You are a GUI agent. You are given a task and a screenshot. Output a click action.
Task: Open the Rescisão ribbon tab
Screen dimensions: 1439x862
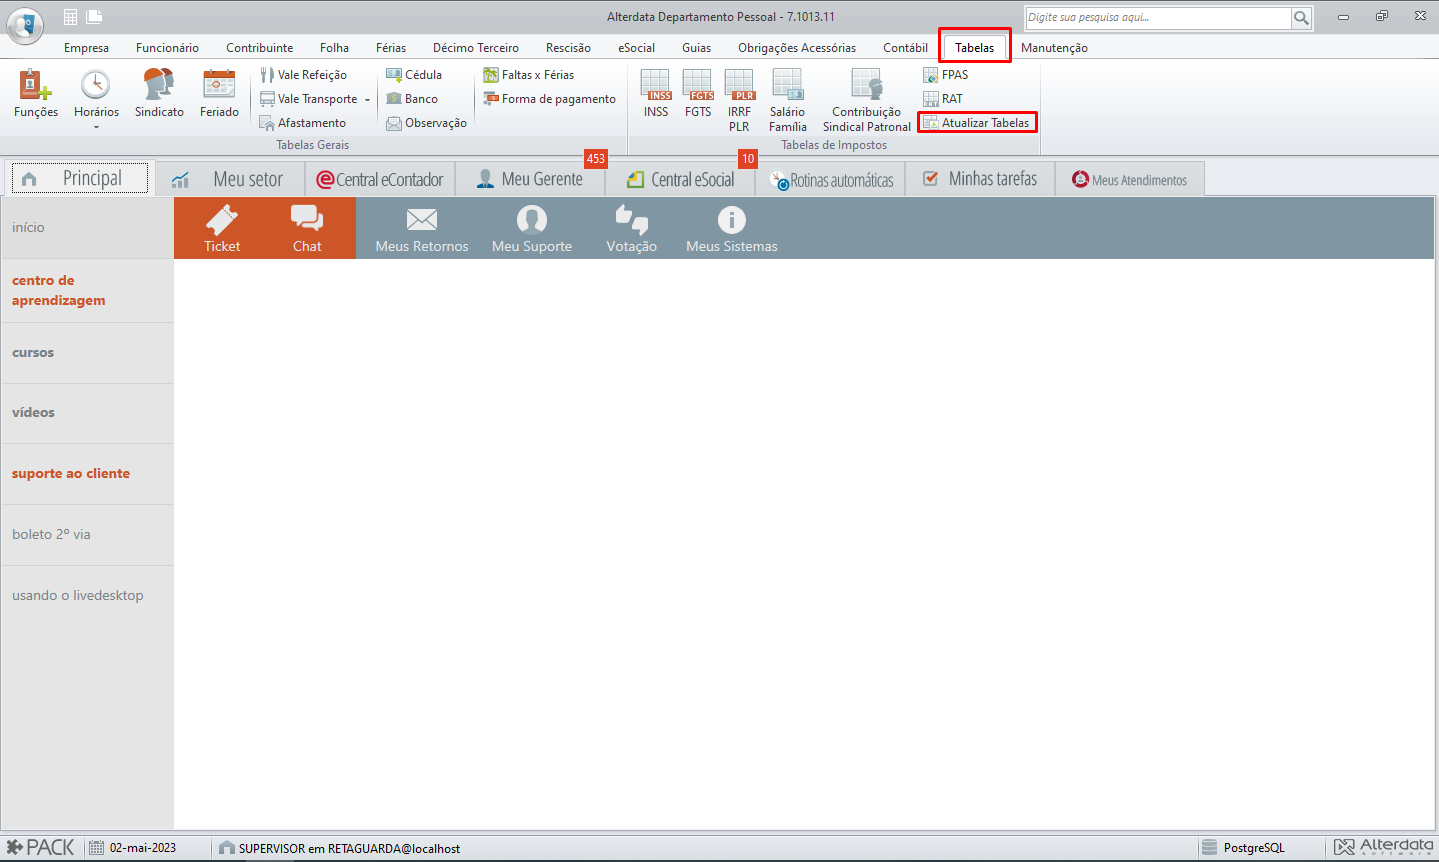568,48
